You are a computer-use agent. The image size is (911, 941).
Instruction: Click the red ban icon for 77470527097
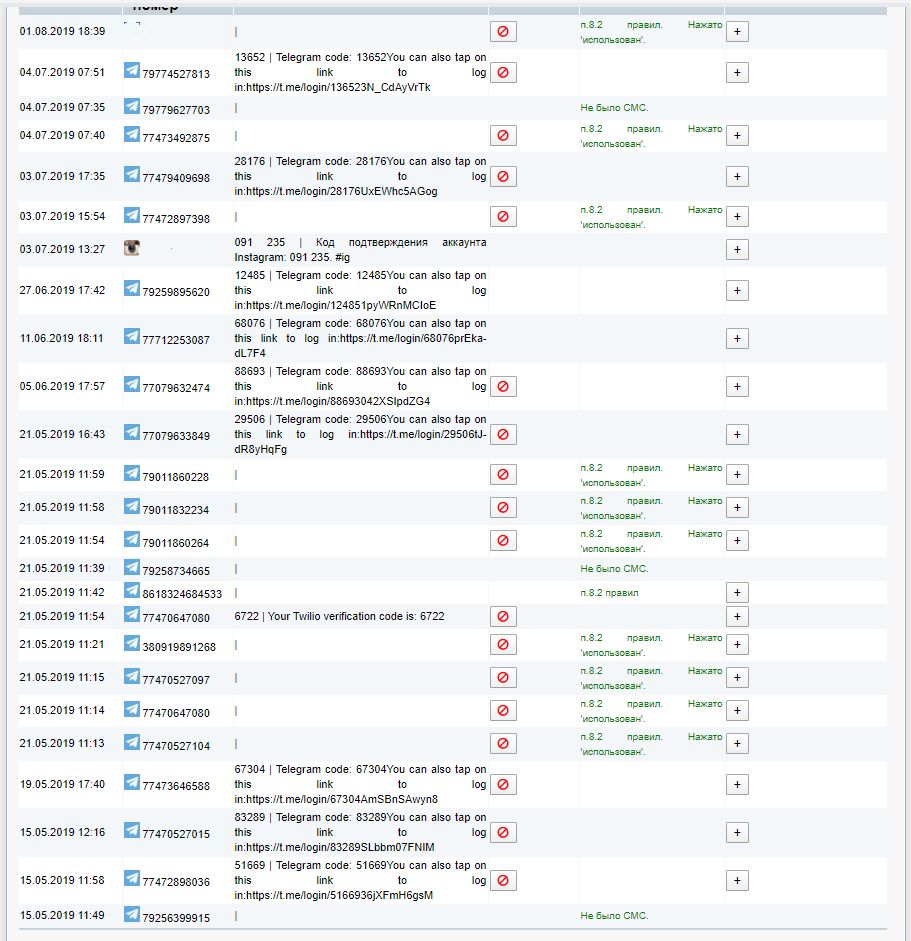pos(503,678)
